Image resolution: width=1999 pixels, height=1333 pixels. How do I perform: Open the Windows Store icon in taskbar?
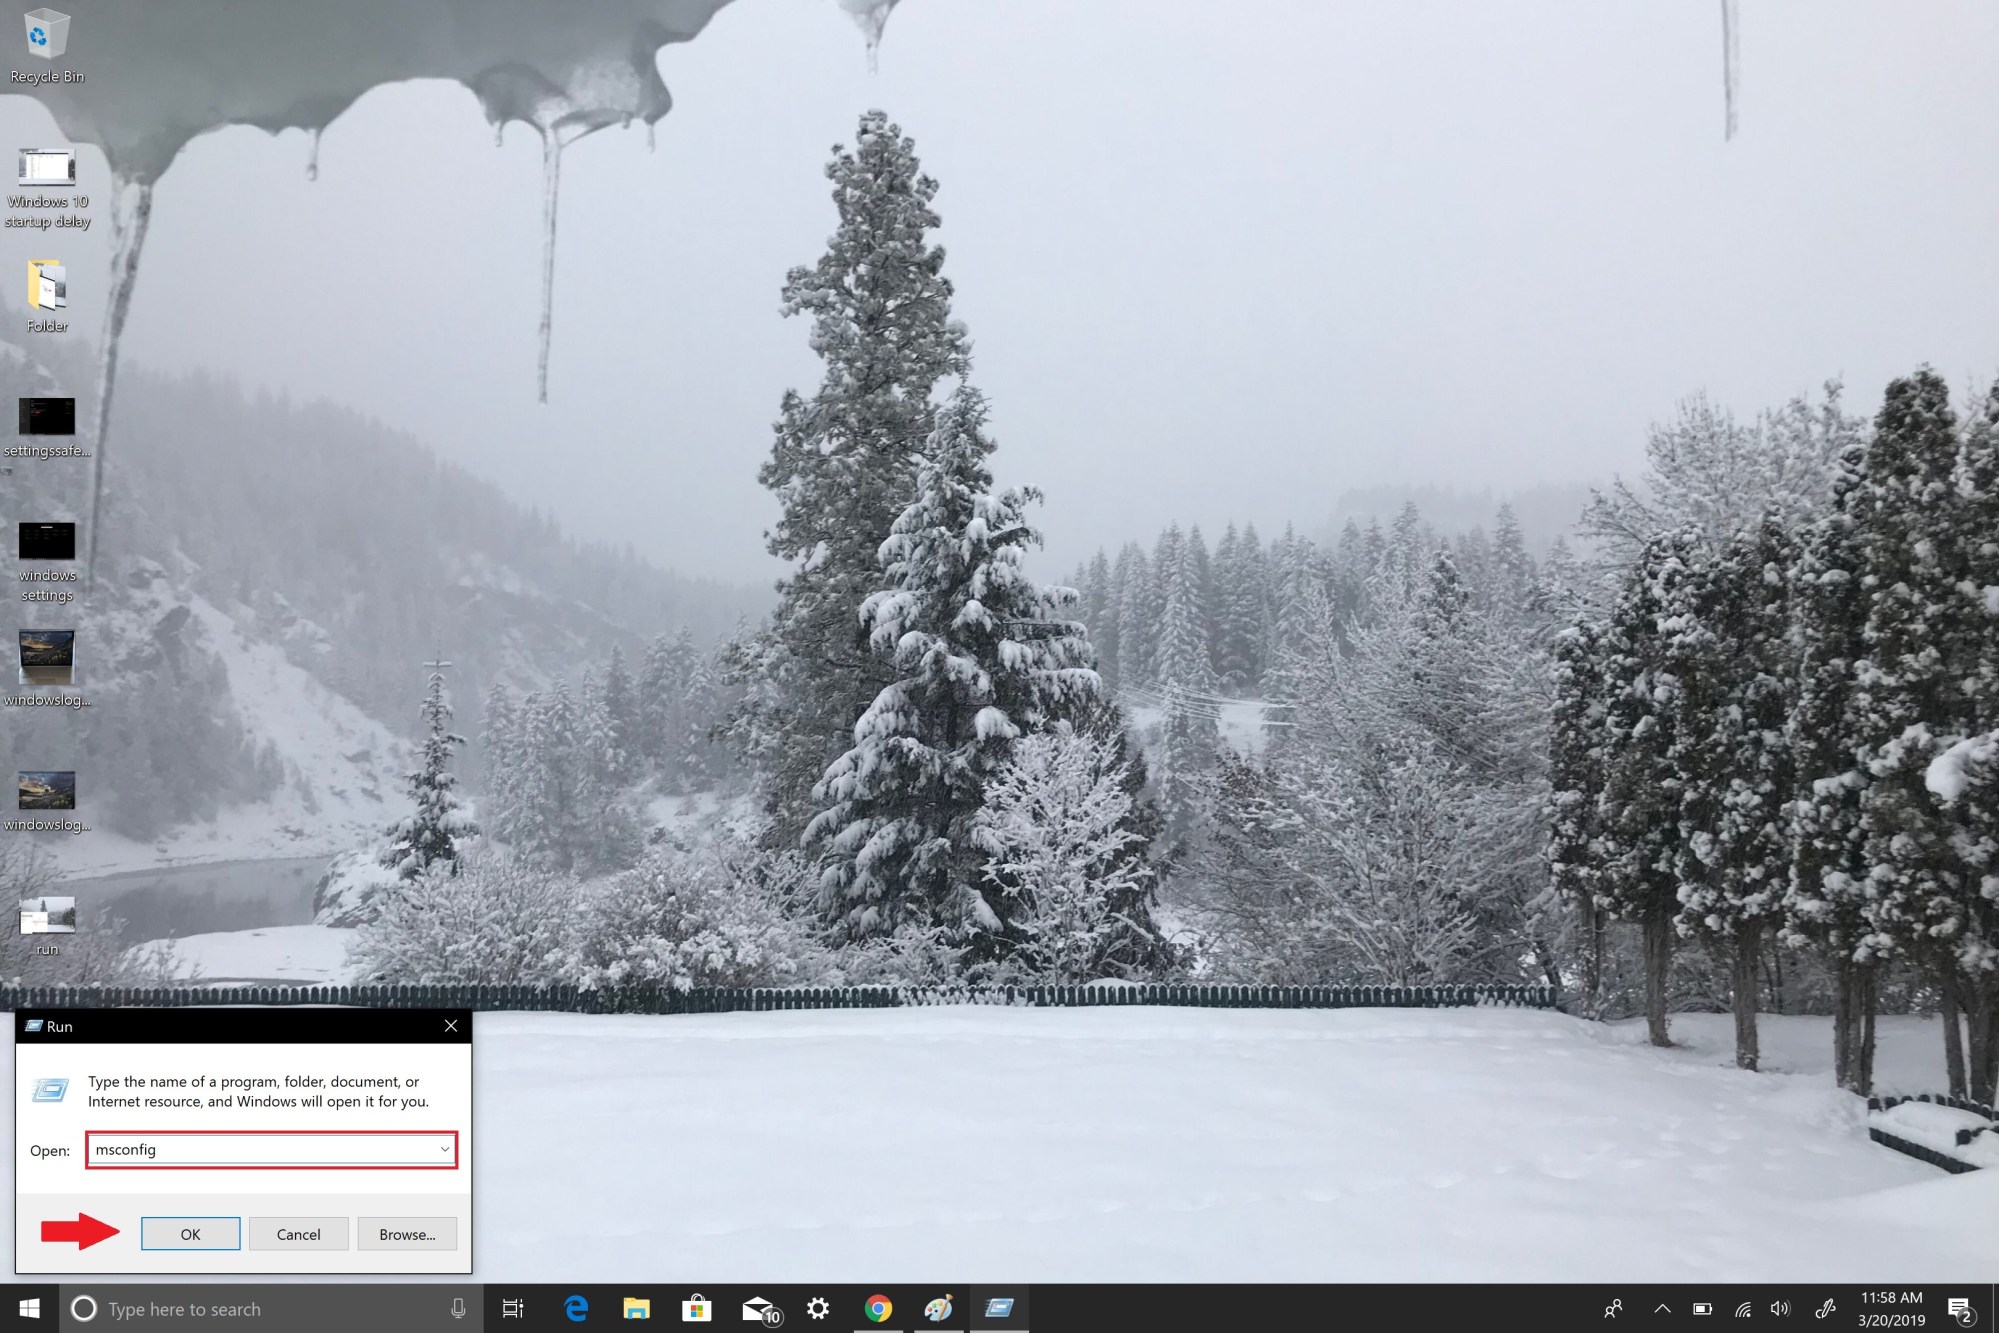click(695, 1308)
